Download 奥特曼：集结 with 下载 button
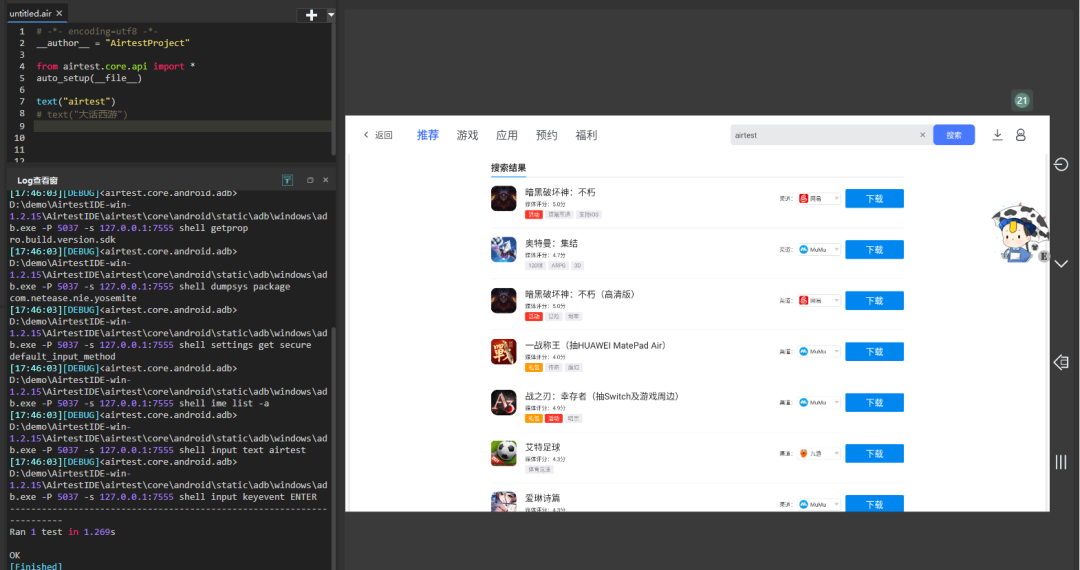This screenshot has height=570, width=1080. point(875,250)
